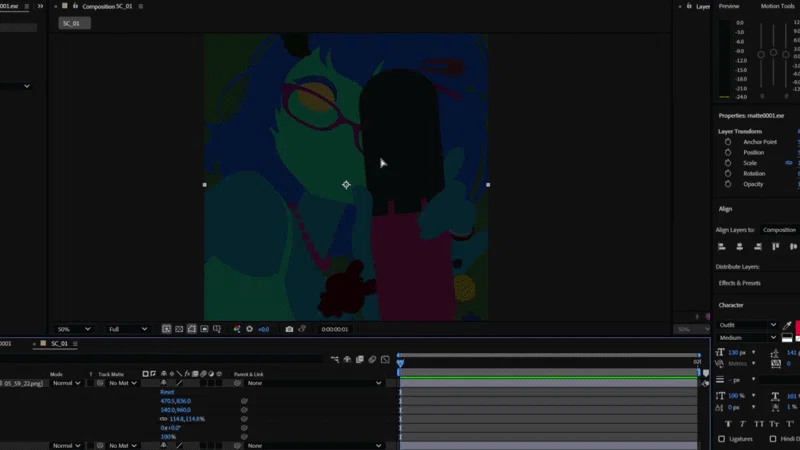Image resolution: width=800 pixels, height=450 pixels.
Task: Open the Full resolution dropdown
Action: [x=128, y=329]
